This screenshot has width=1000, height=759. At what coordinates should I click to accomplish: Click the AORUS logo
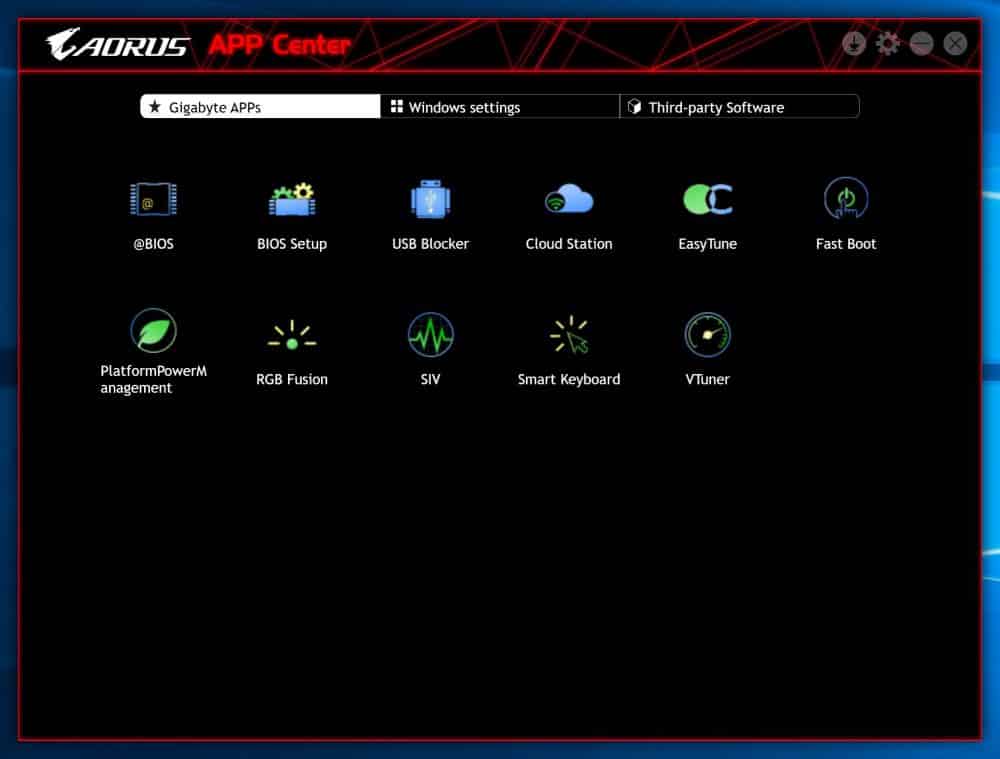[x=118, y=44]
